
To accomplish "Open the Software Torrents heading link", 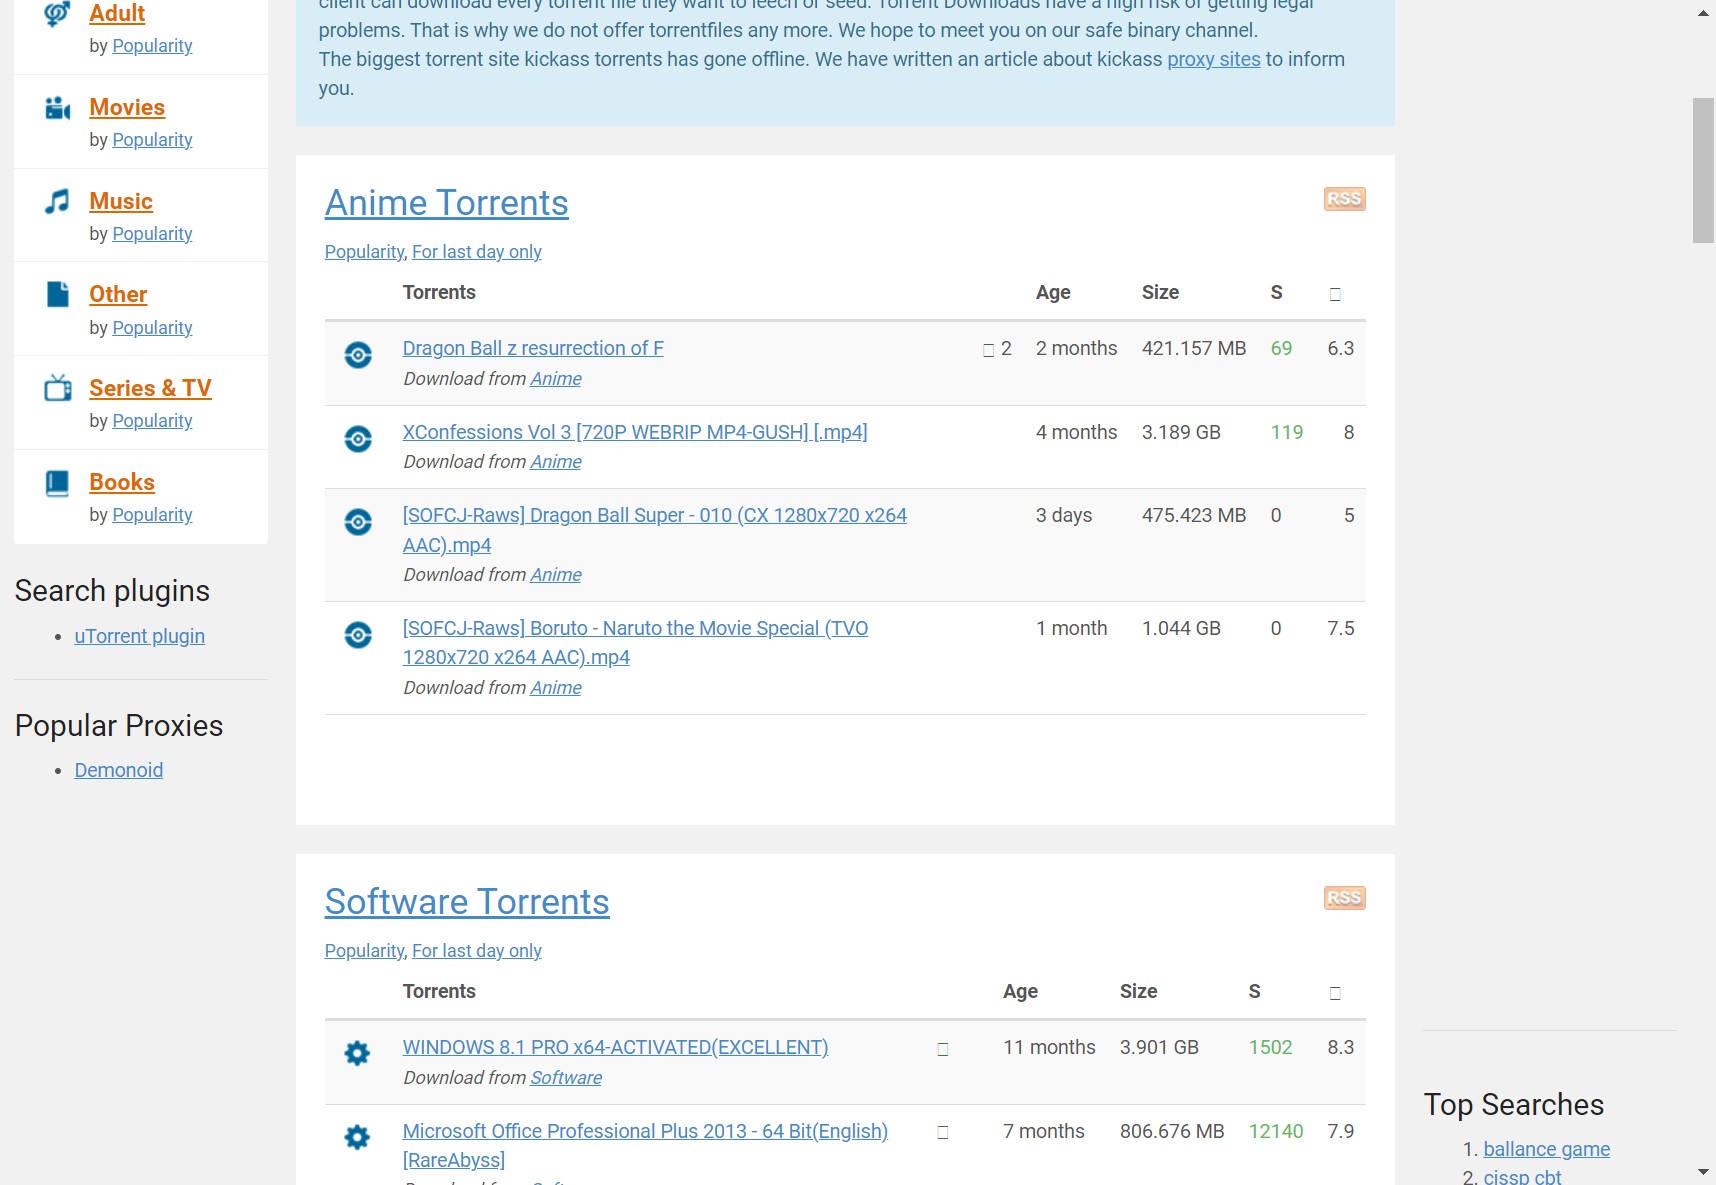I will click(x=467, y=902).
